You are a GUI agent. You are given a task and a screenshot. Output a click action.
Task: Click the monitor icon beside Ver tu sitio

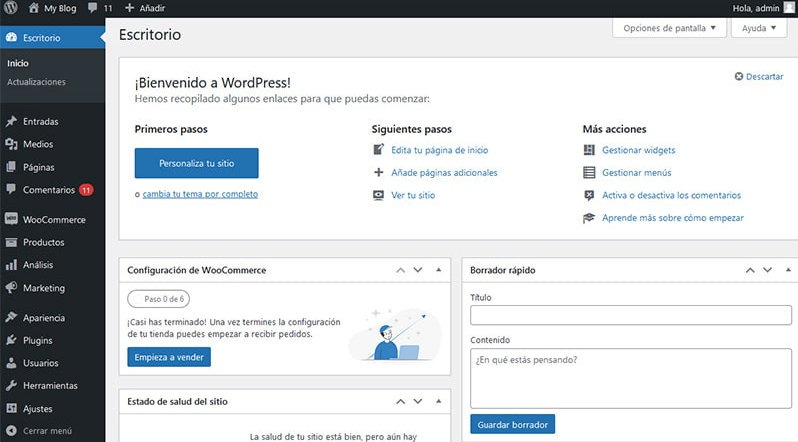coord(379,195)
